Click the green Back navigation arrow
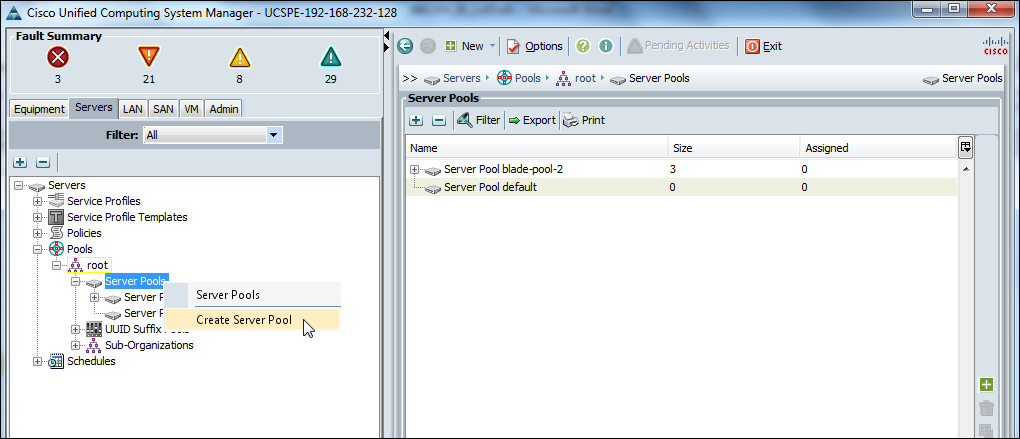 [x=406, y=46]
